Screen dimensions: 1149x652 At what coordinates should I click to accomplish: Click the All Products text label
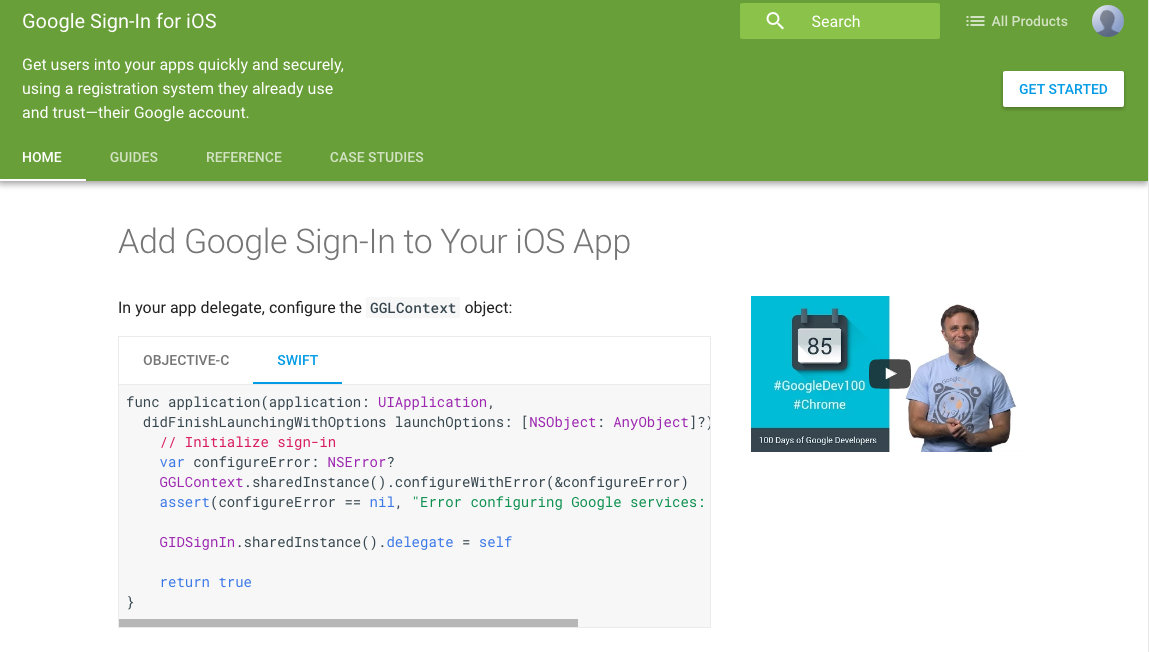tap(1029, 21)
